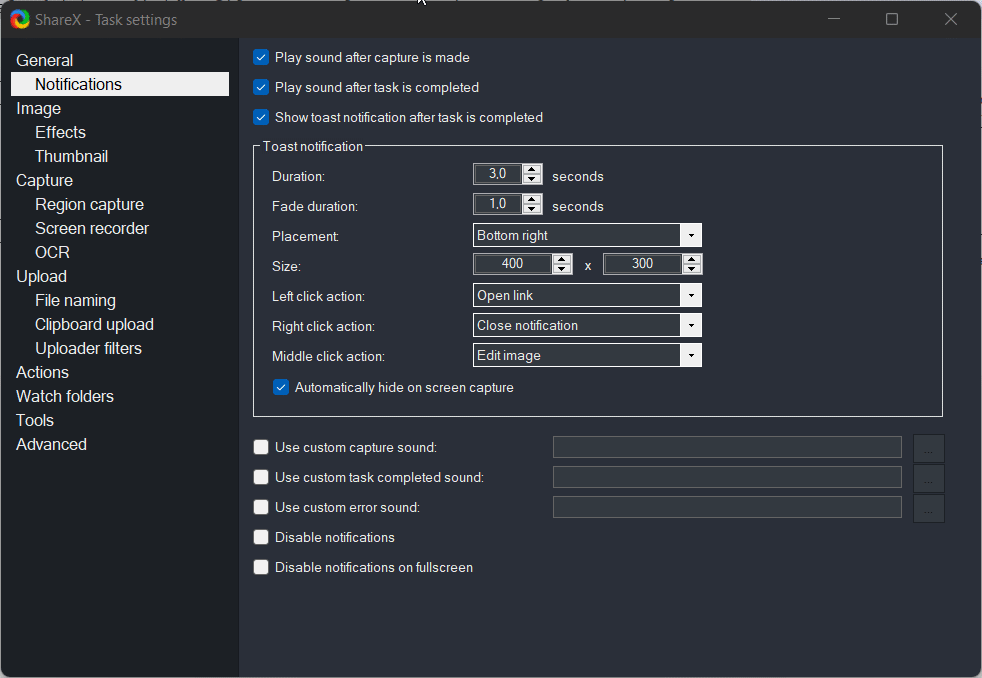Open the Middle click action dropdown
The image size is (982, 678).
click(x=691, y=355)
